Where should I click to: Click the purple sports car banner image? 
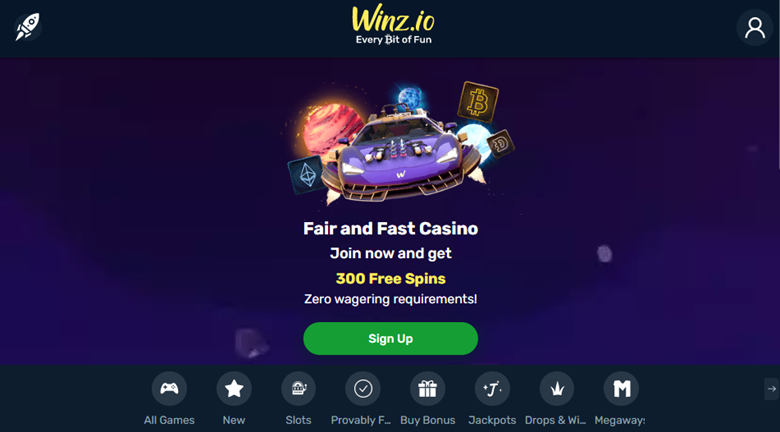point(399,152)
